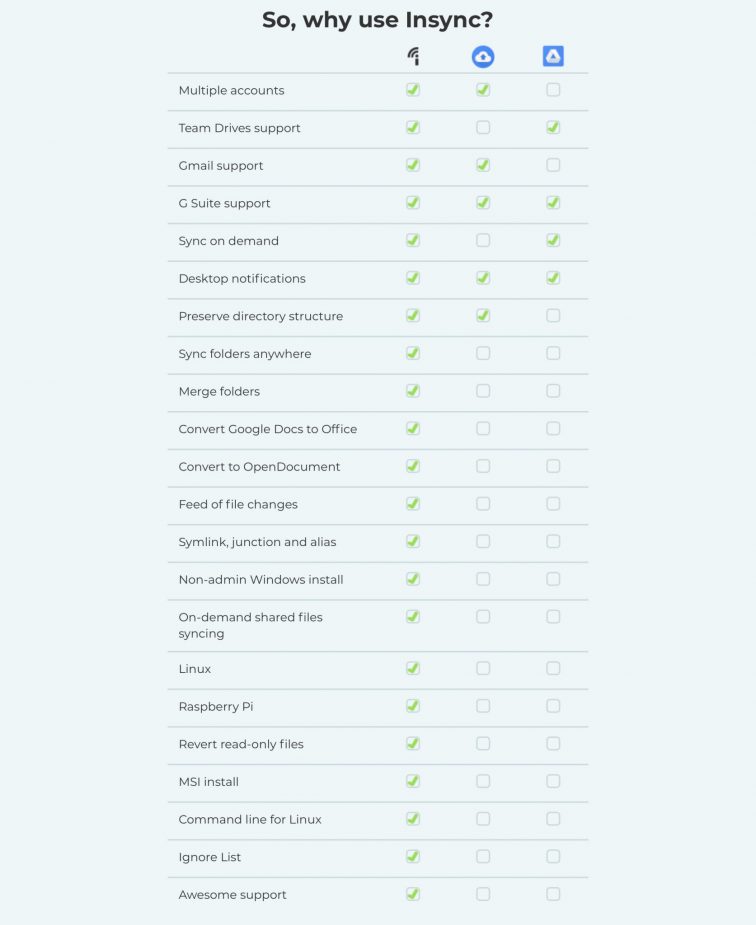The height and width of the screenshot is (925, 756).
Task: Toggle Drive File Stream checkbox for Multiple accounts
Action: tap(553, 90)
